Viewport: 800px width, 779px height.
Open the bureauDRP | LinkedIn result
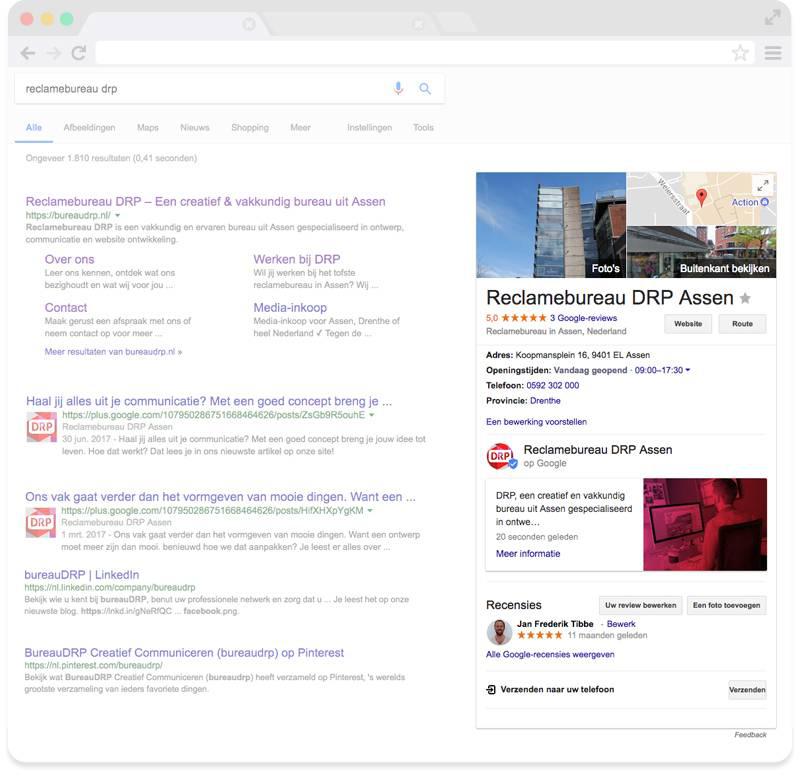(82, 574)
